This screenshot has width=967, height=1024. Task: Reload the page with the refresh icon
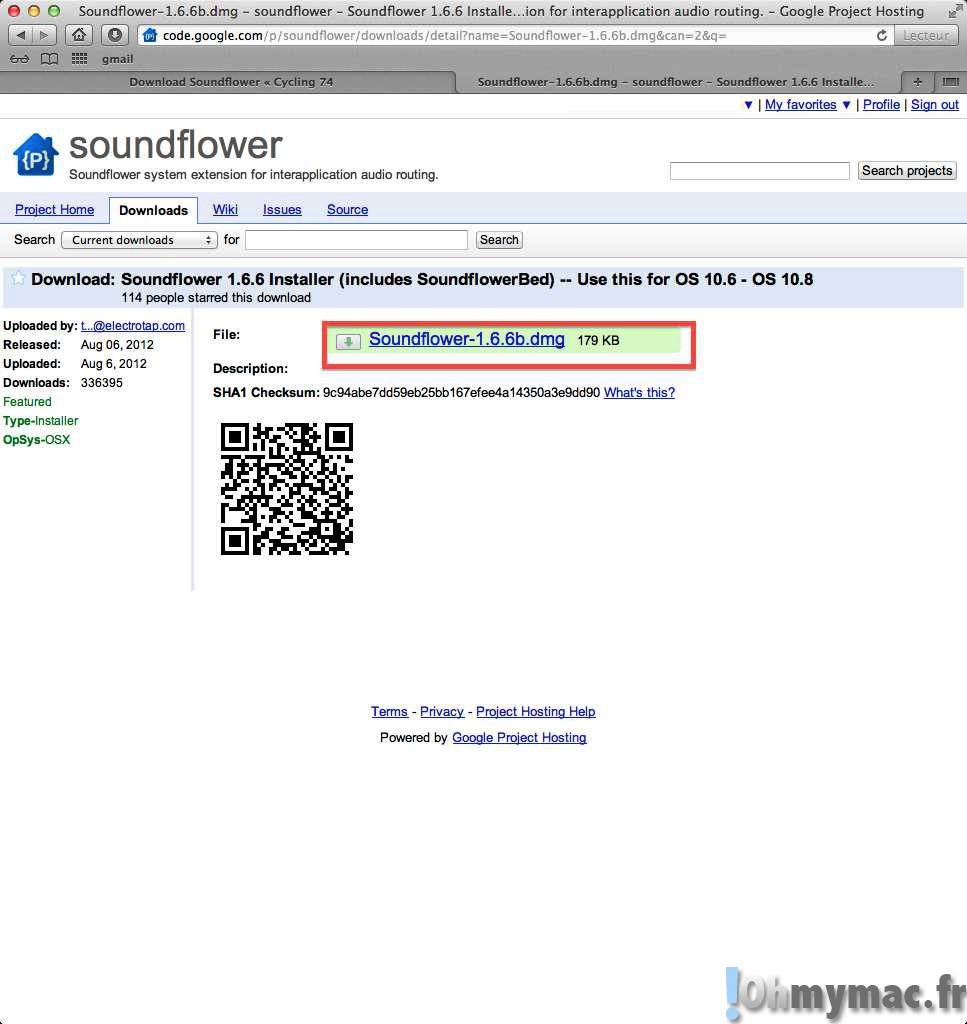coord(881,35)
